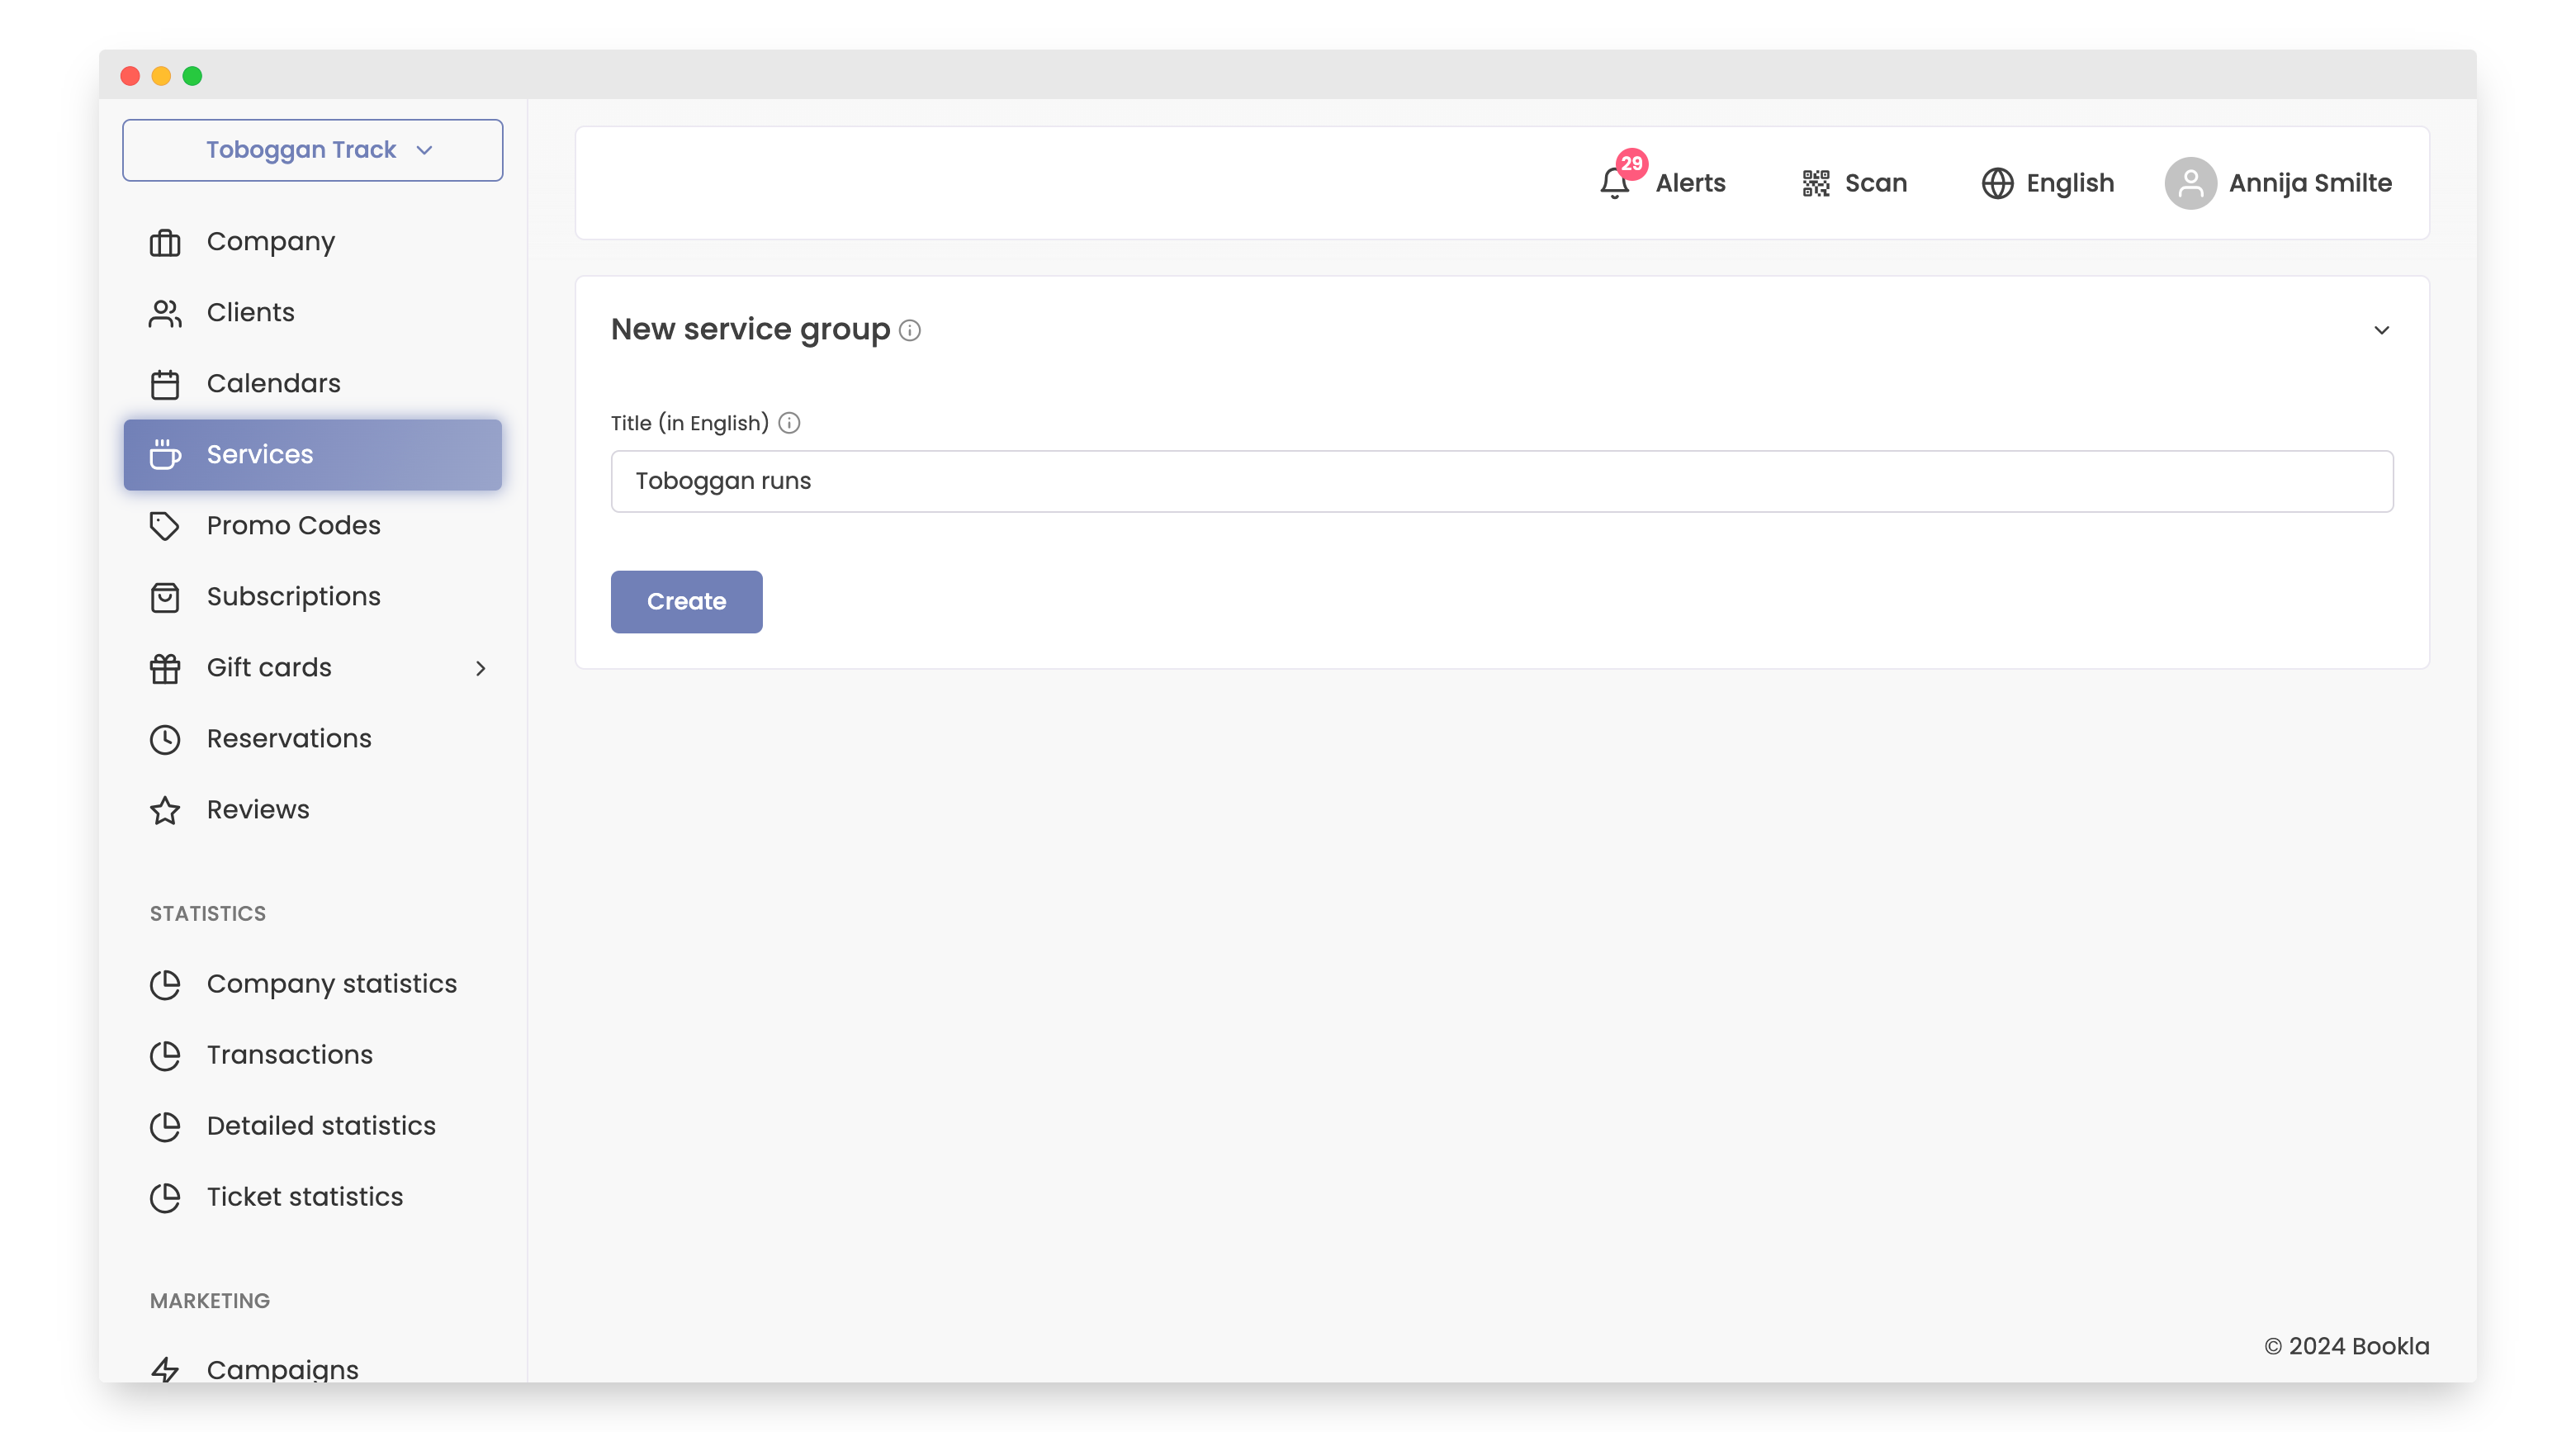Screen dimensions: 2576x1432
Task: Expand the Gift cards submenu arrow
Action: click(480, 668)
